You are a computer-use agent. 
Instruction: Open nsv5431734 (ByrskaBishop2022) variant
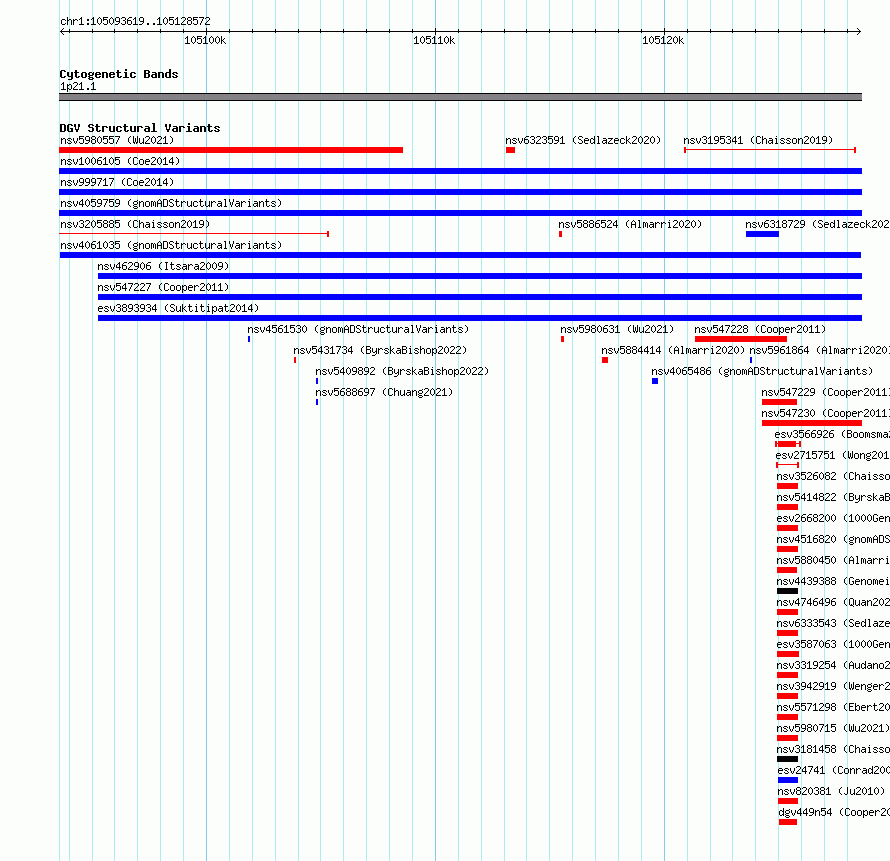[380, 350]
